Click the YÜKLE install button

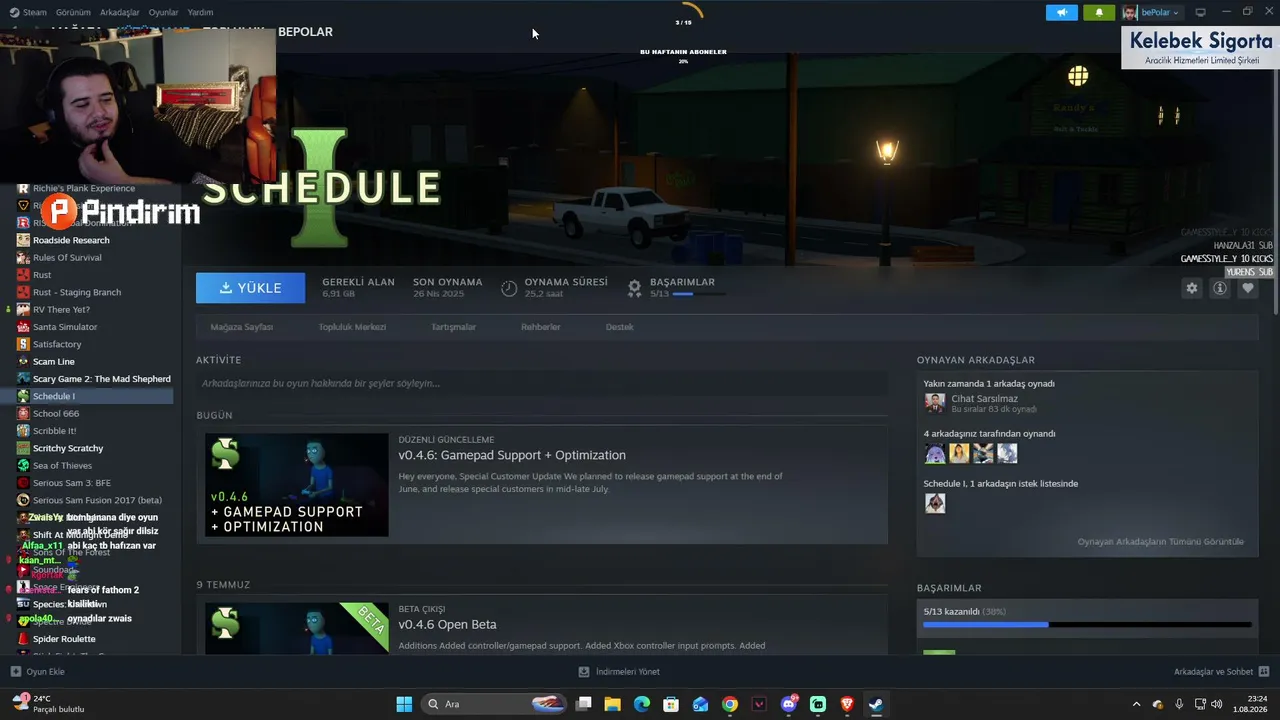point(251,288)
